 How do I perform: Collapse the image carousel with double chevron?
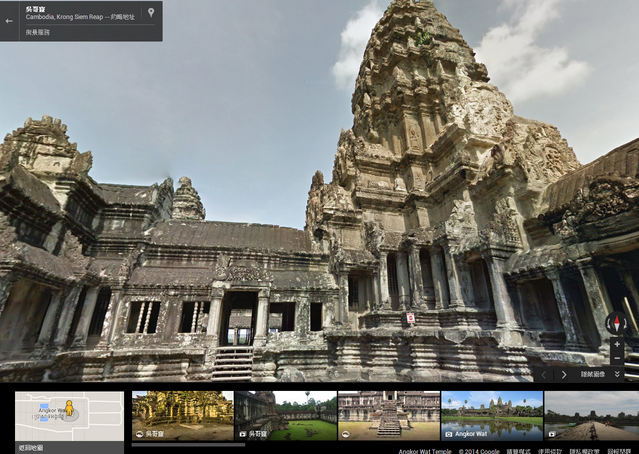coord(617,375)
